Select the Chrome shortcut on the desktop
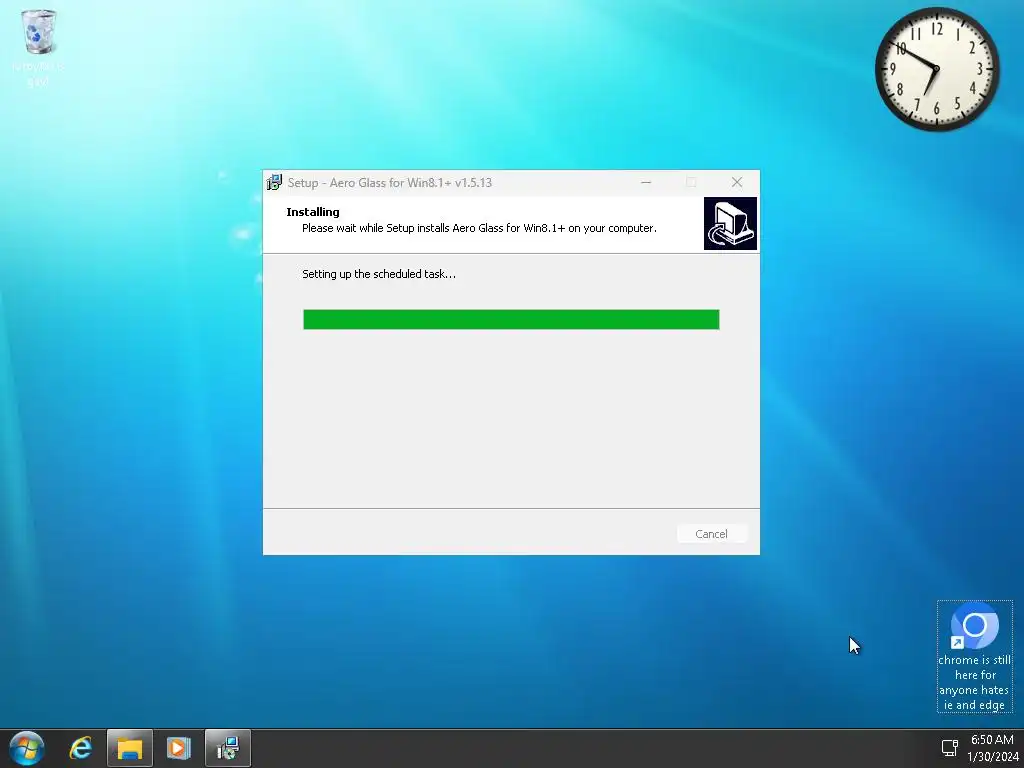The height and width of the screenshot is (768, 1024). coord(974,656)
